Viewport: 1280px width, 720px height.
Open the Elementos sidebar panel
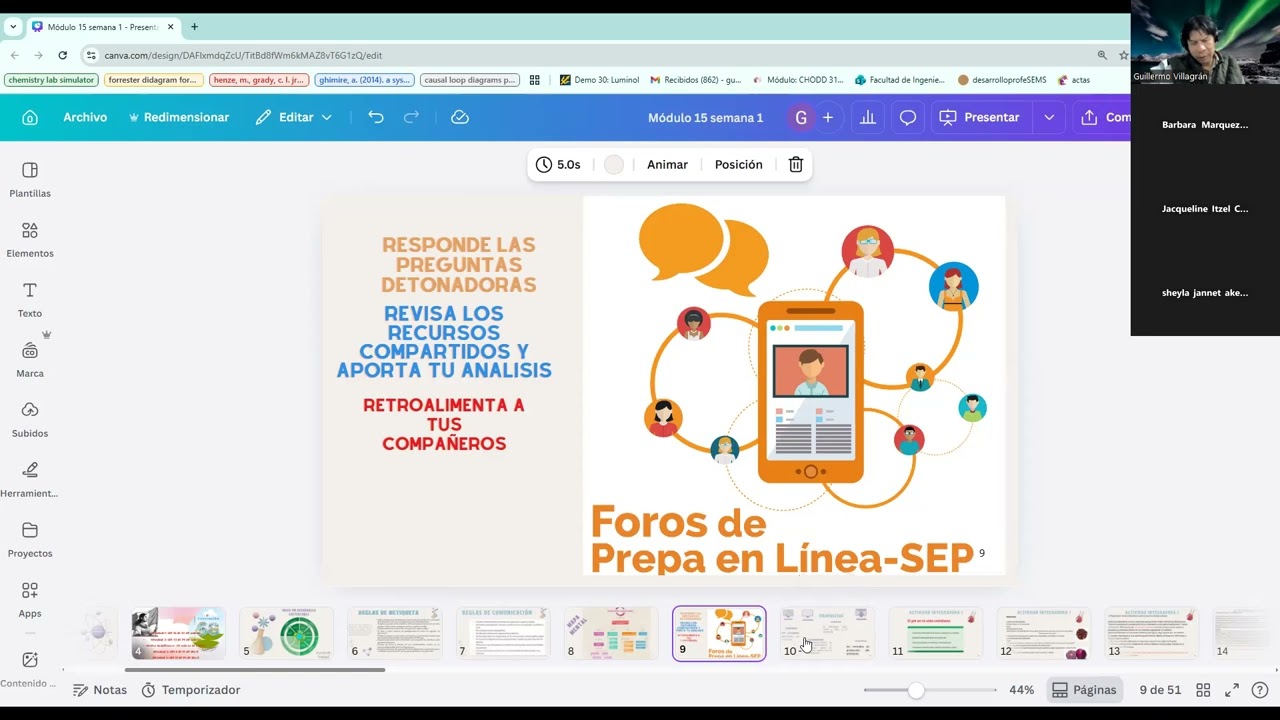[30, 240]
